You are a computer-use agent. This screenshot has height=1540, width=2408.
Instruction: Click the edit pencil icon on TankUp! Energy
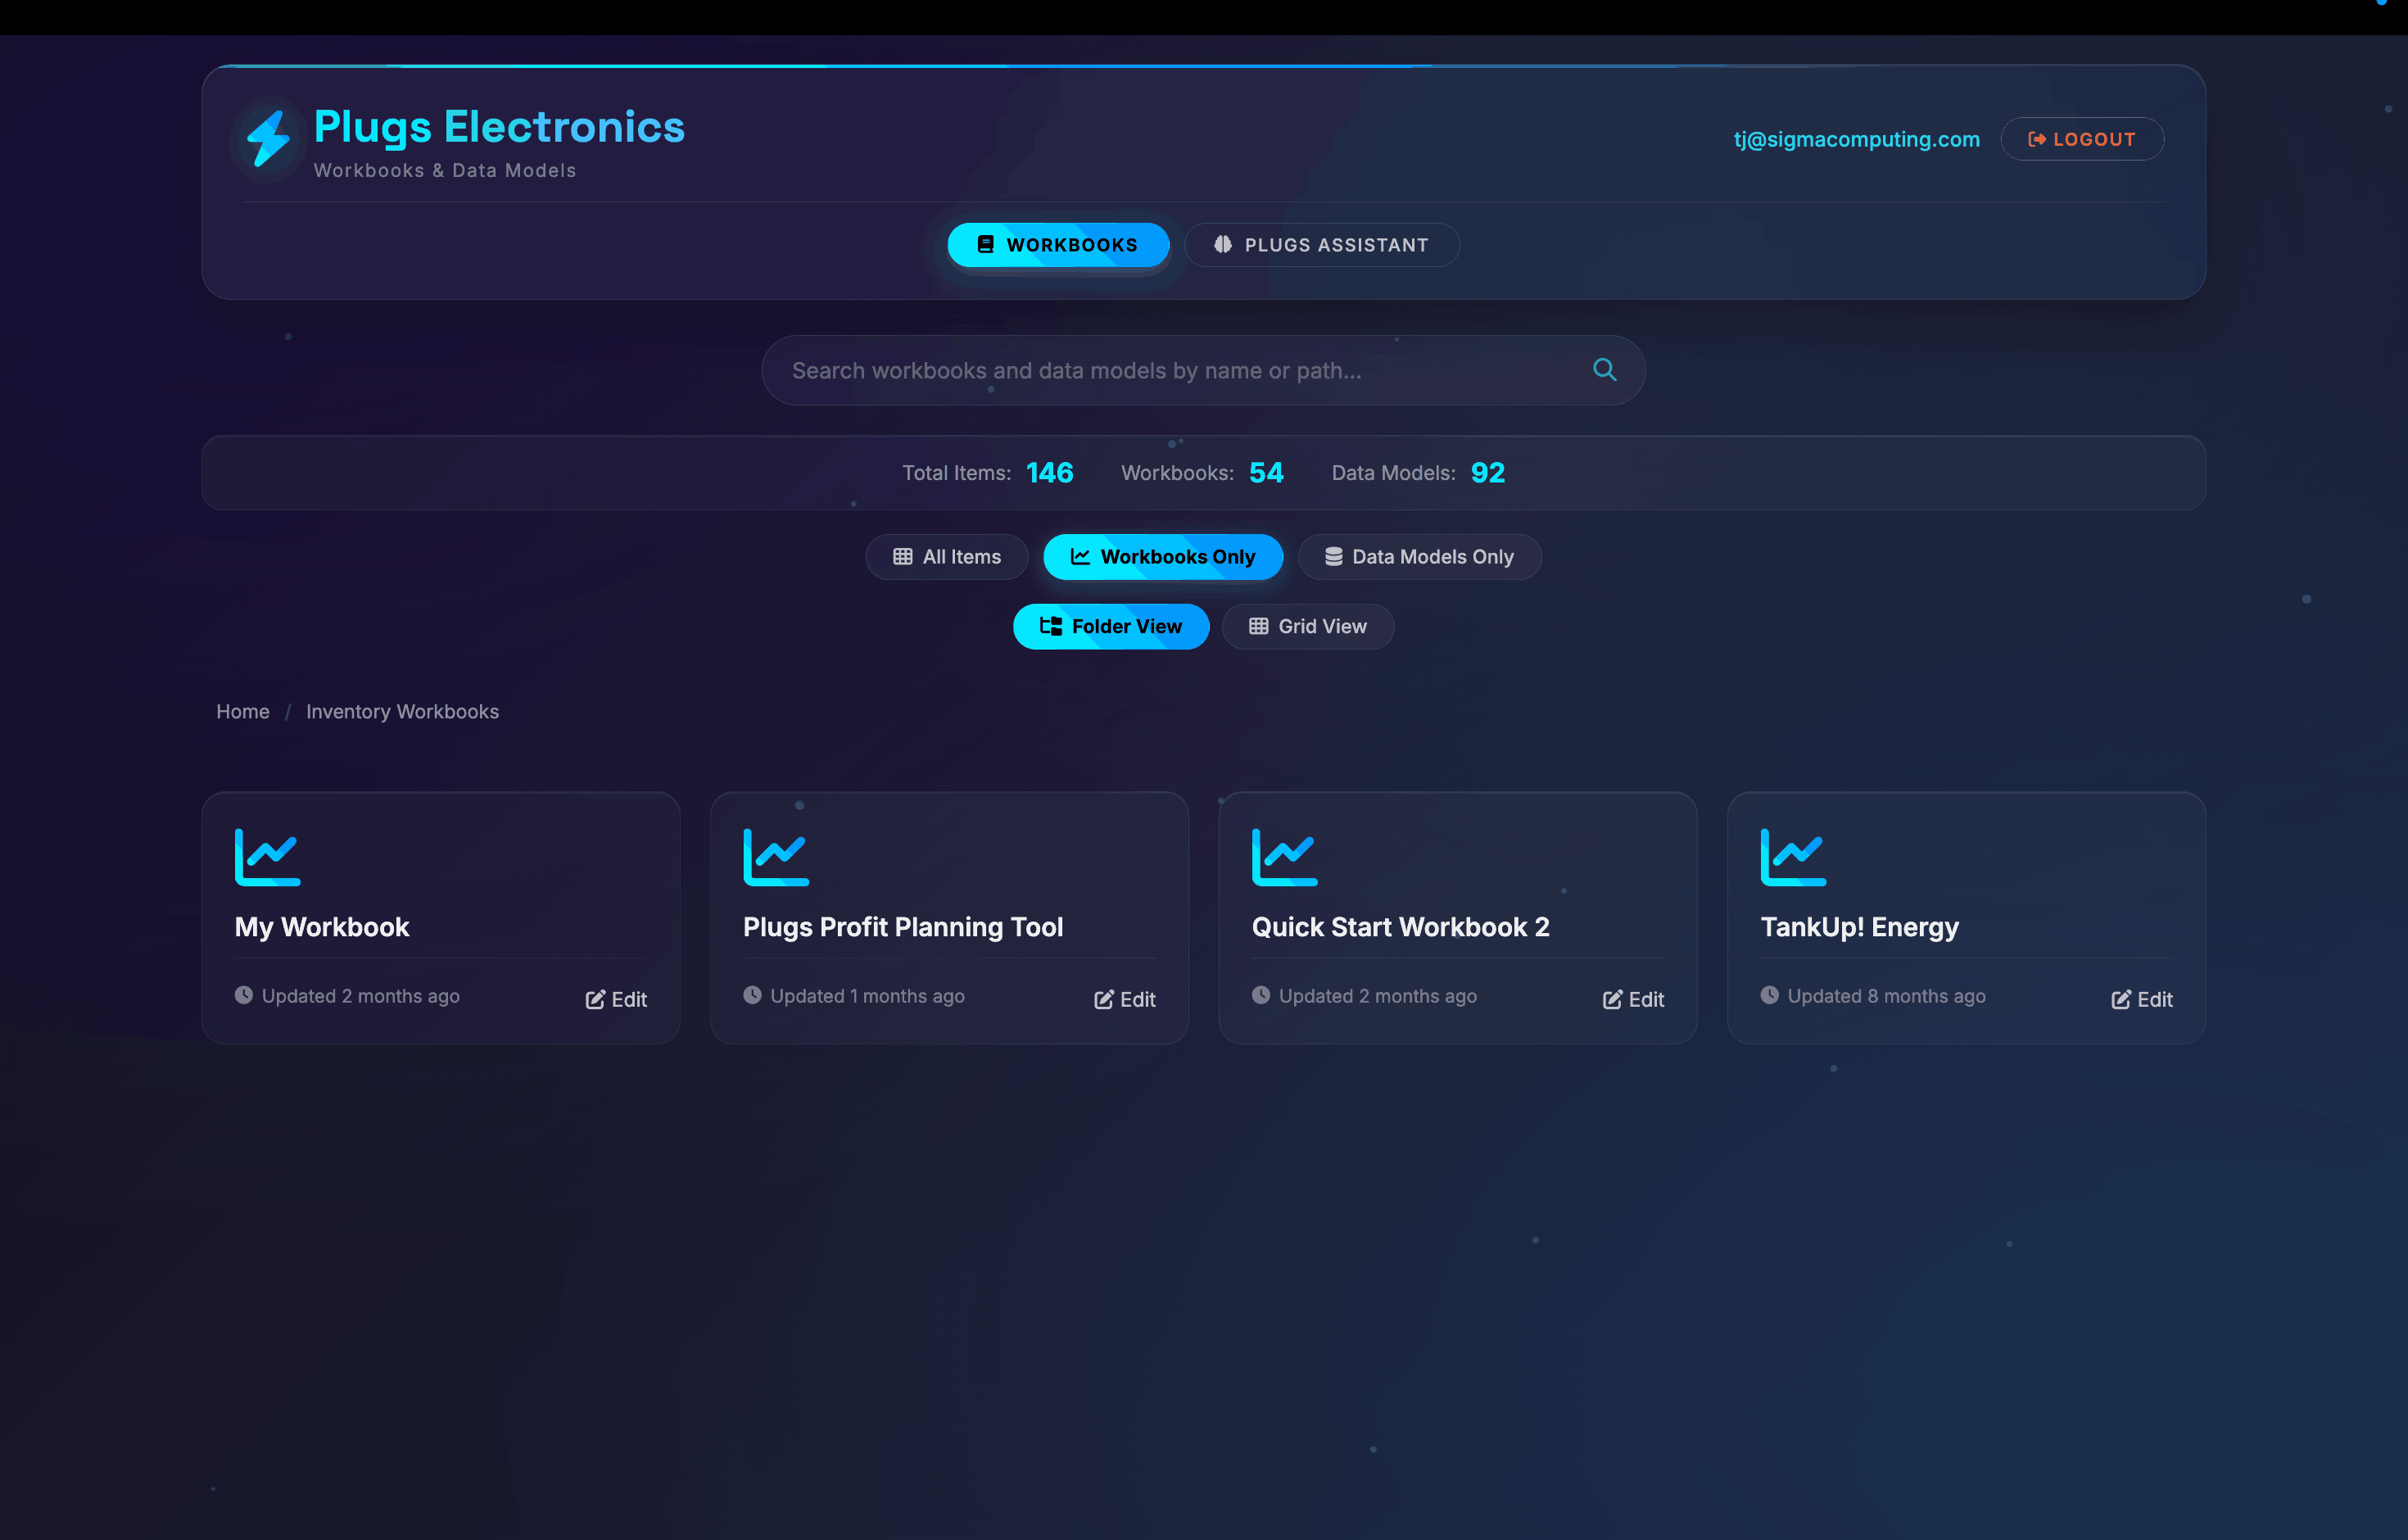click(x=2120, y=1000)
